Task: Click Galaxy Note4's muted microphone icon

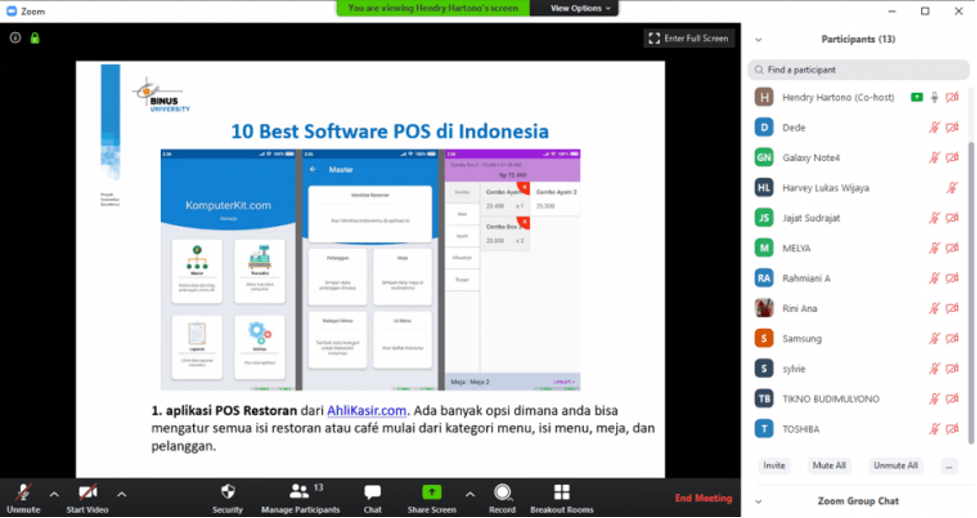Action: pos(935,158)
